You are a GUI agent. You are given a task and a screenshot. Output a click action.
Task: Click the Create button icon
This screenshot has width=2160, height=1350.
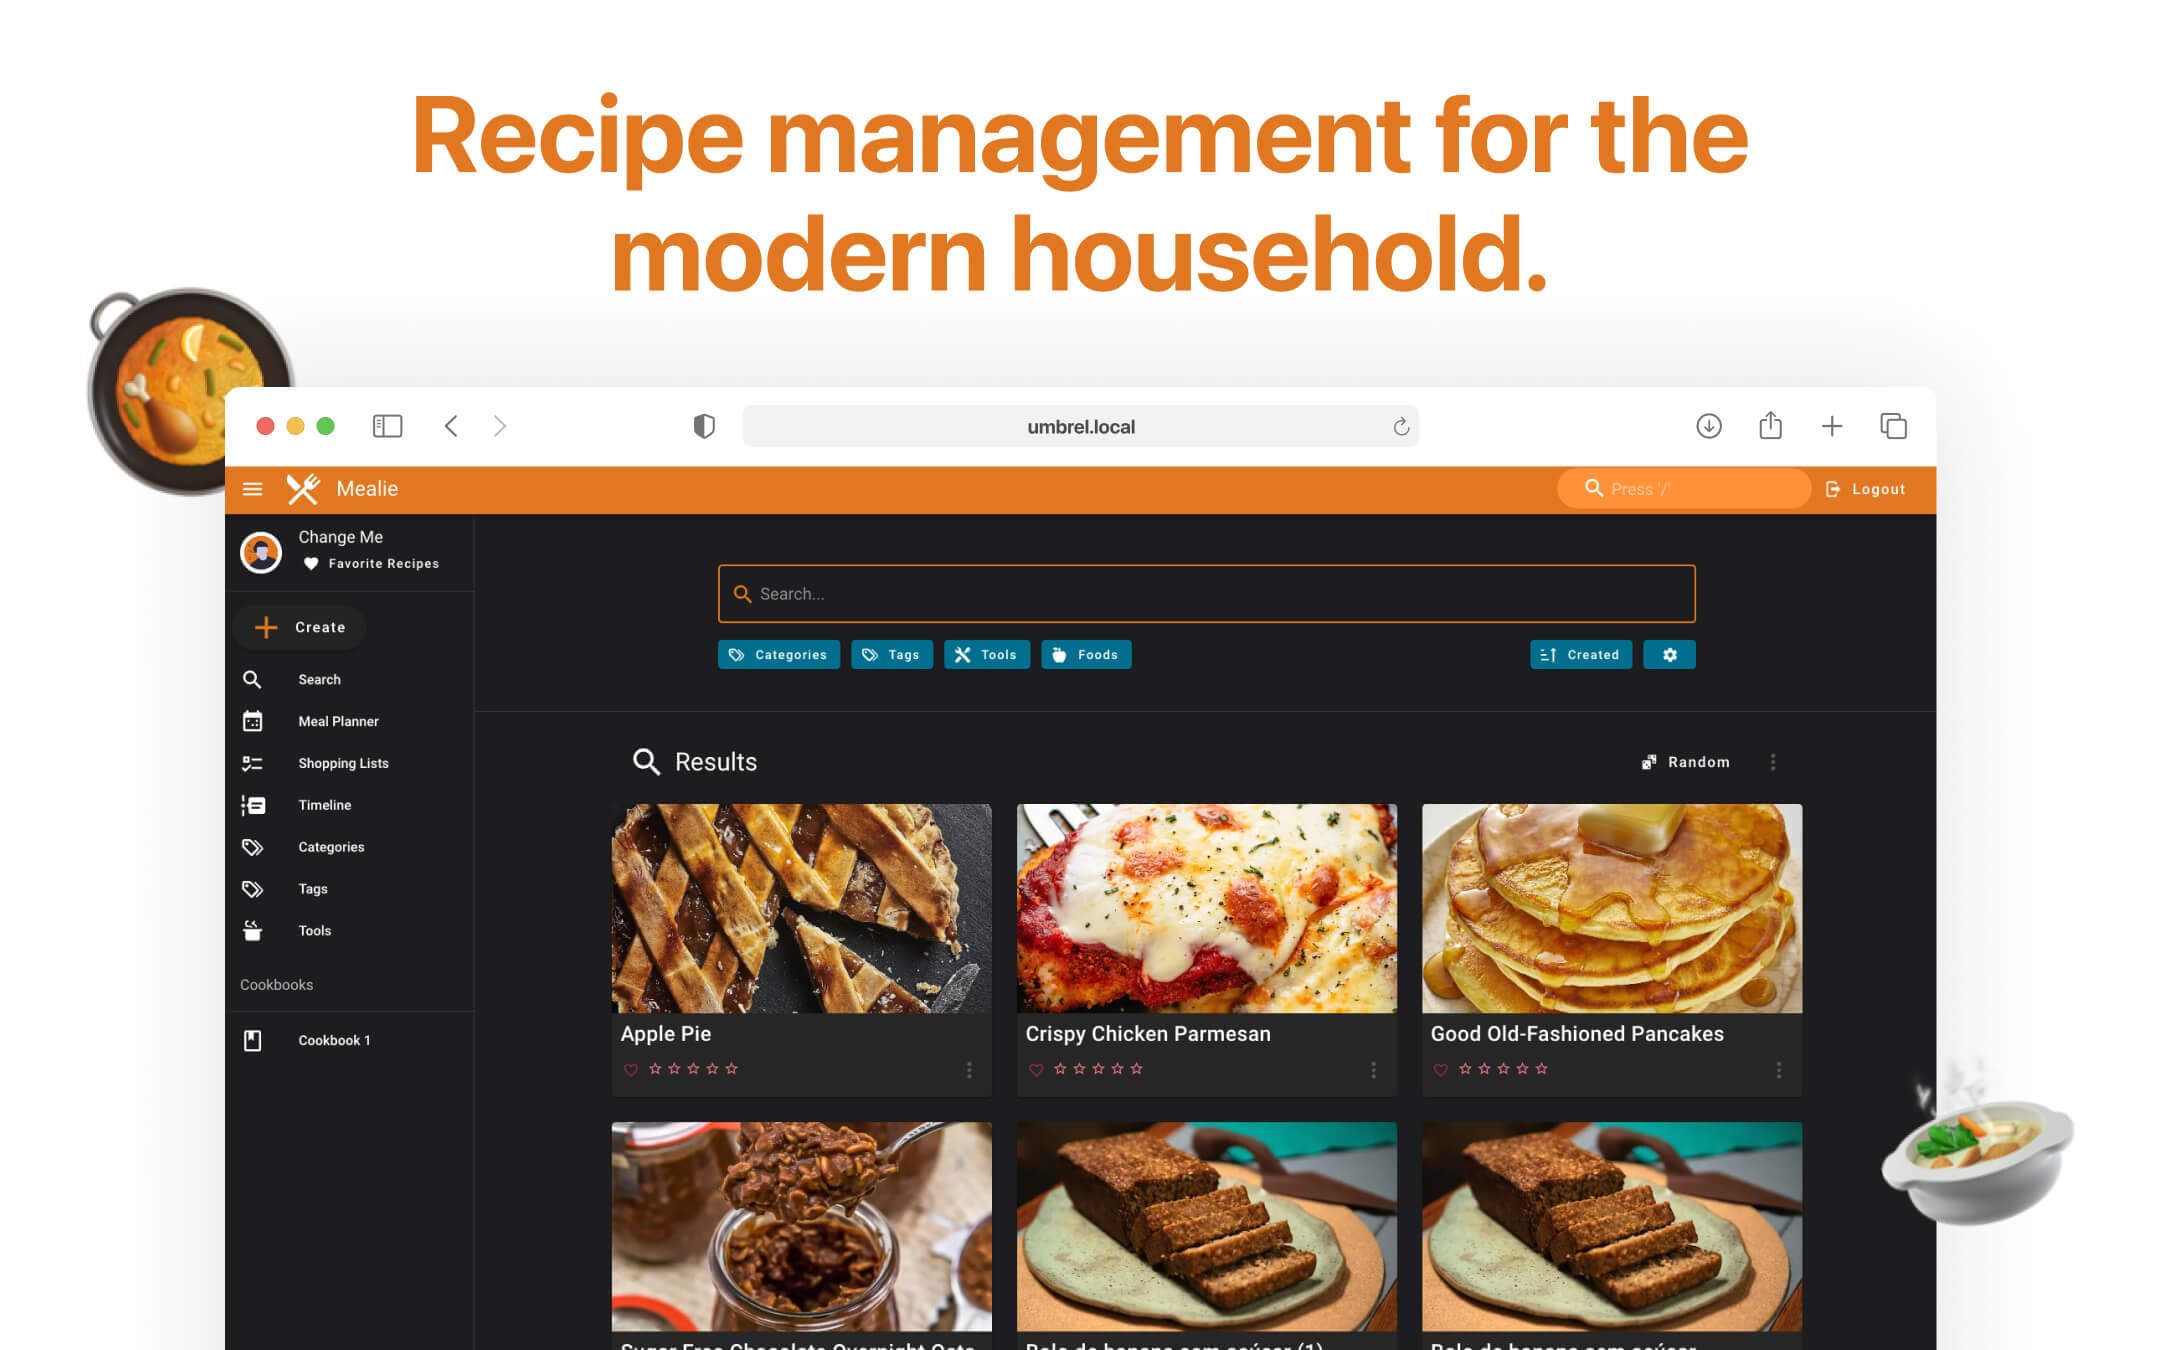267,627
